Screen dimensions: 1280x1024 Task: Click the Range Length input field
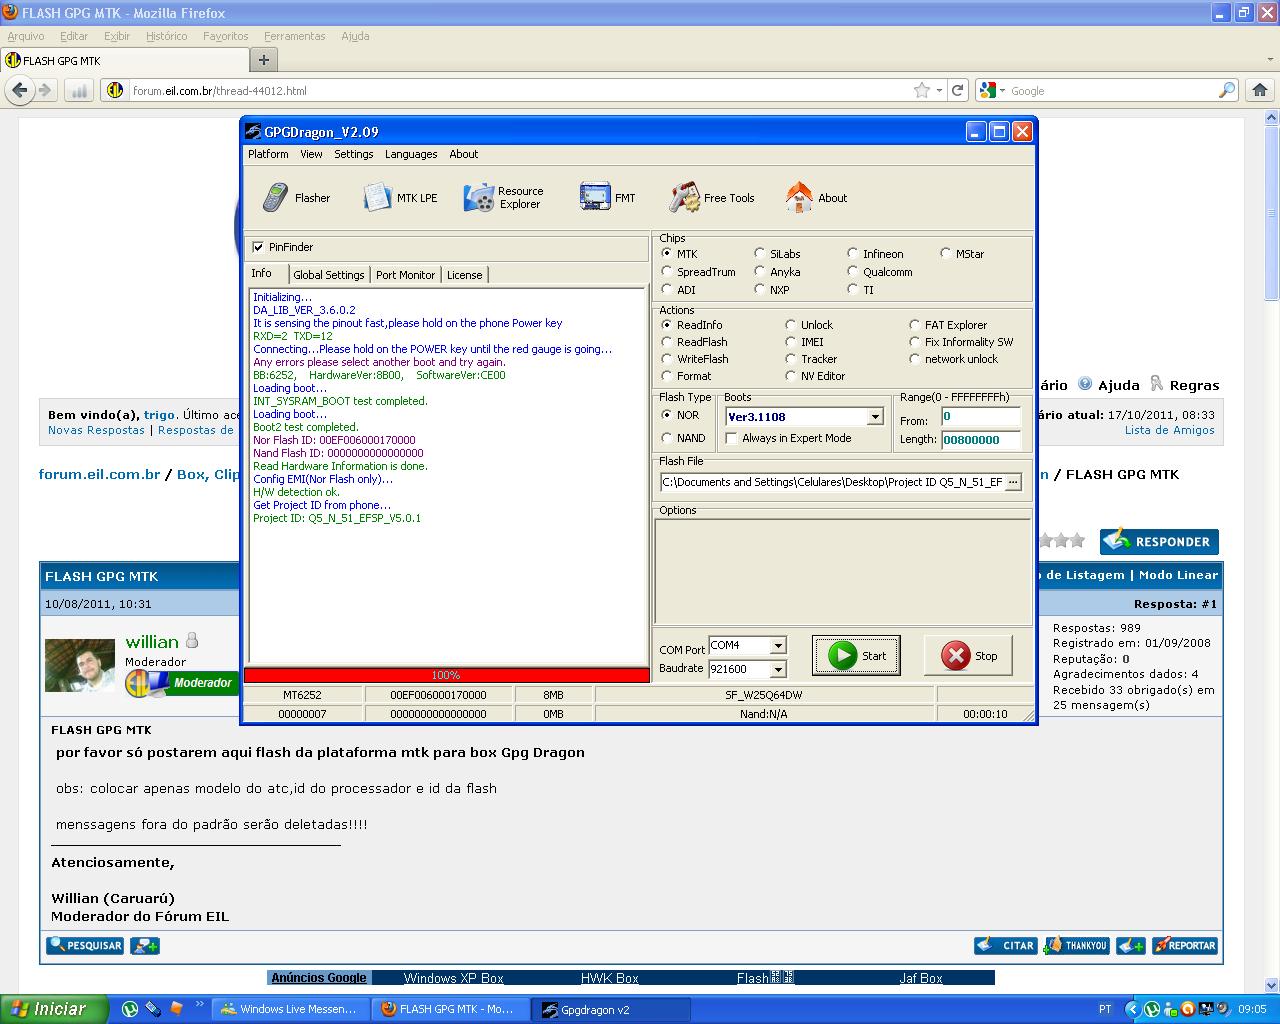click(980, 440)
